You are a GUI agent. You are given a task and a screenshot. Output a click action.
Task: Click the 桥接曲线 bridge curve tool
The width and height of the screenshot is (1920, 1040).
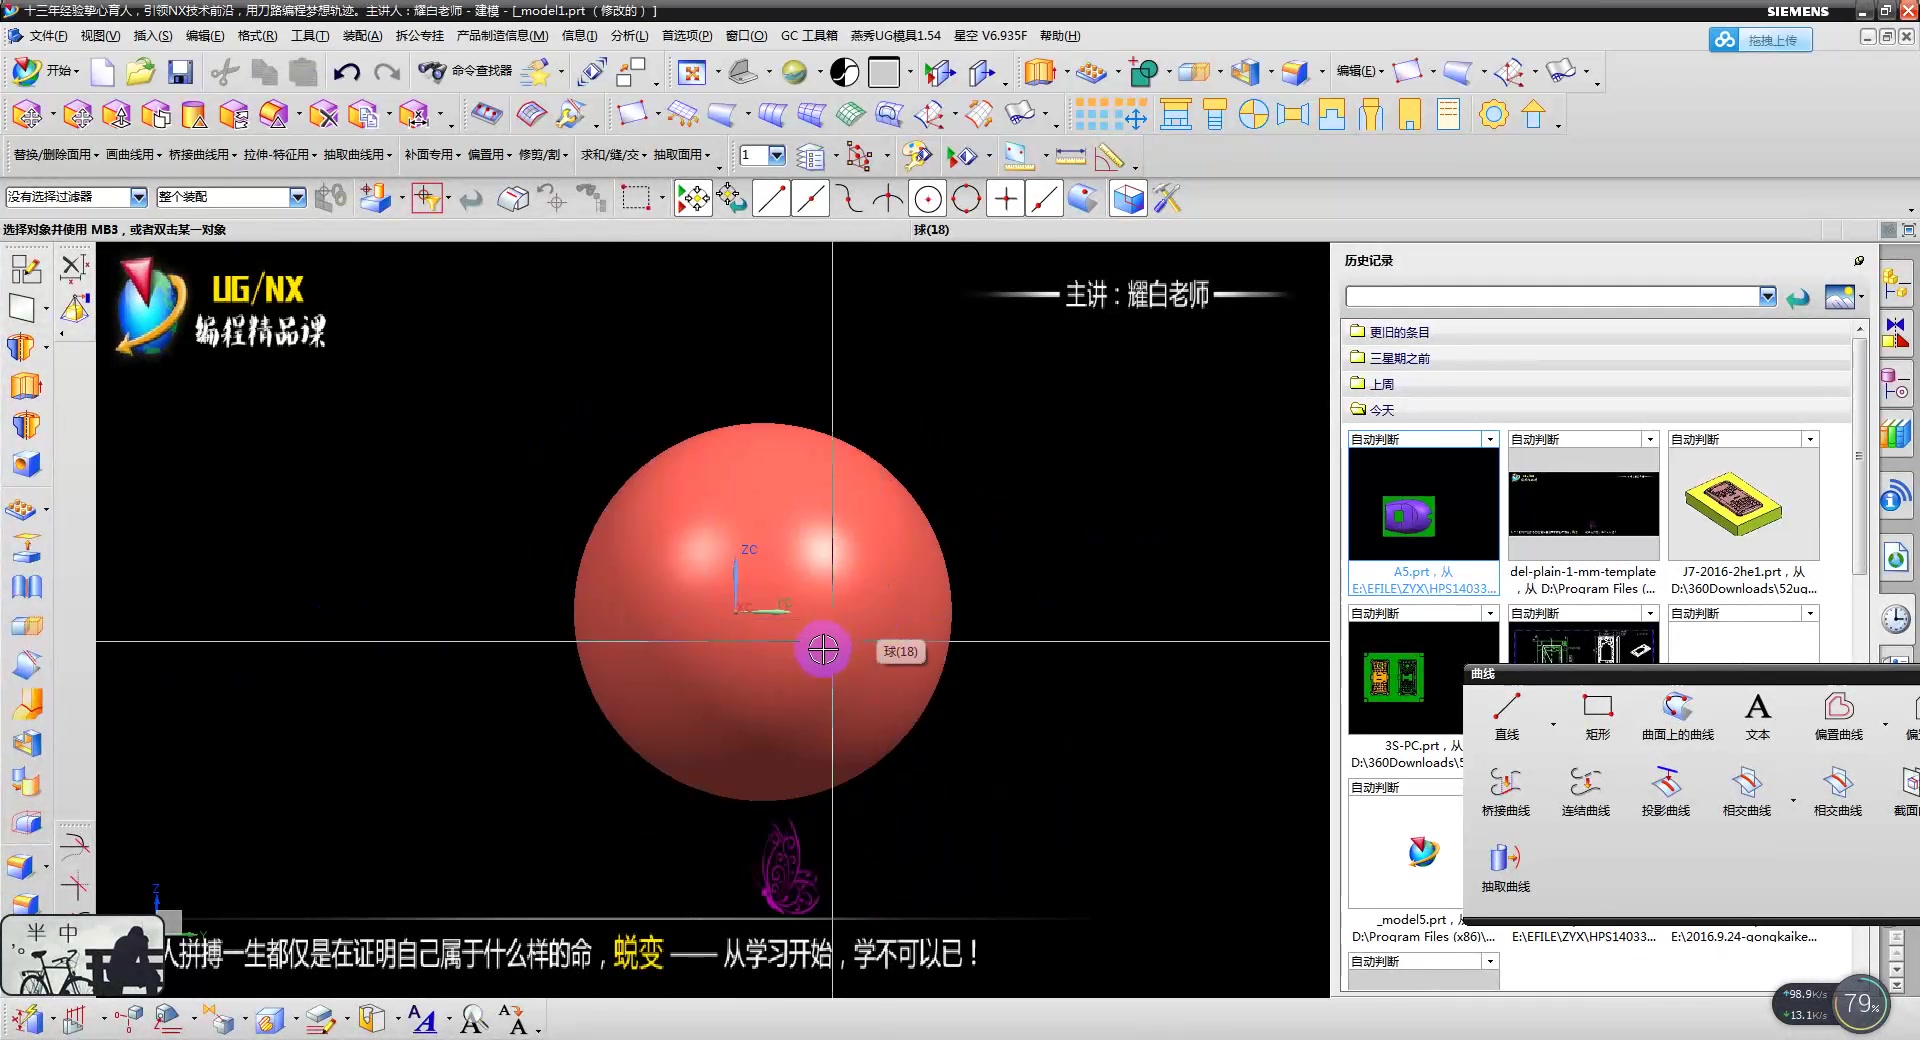1506,792
